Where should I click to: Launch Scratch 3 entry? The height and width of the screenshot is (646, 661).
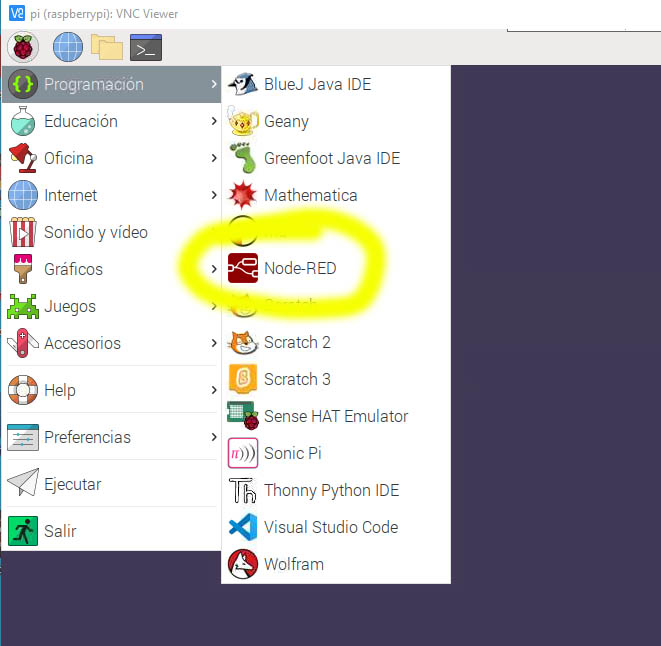(336, 379)
